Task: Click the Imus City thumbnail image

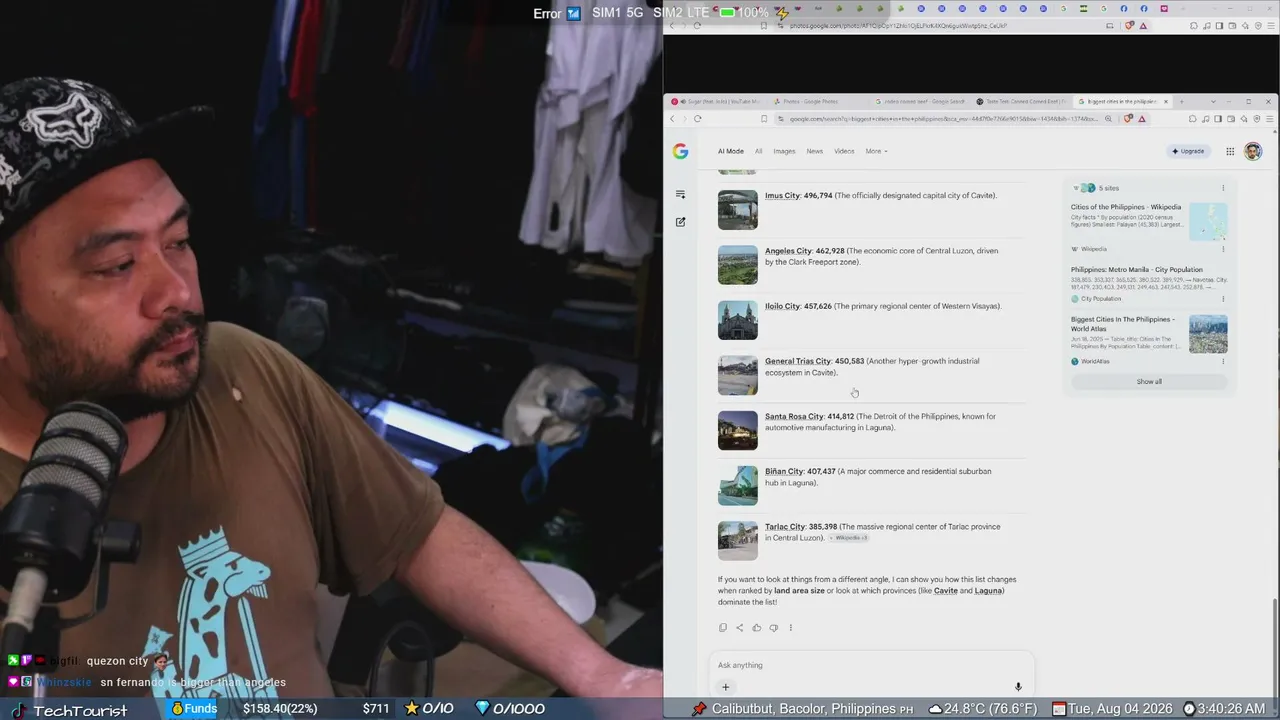Action: tap(738, 210)
